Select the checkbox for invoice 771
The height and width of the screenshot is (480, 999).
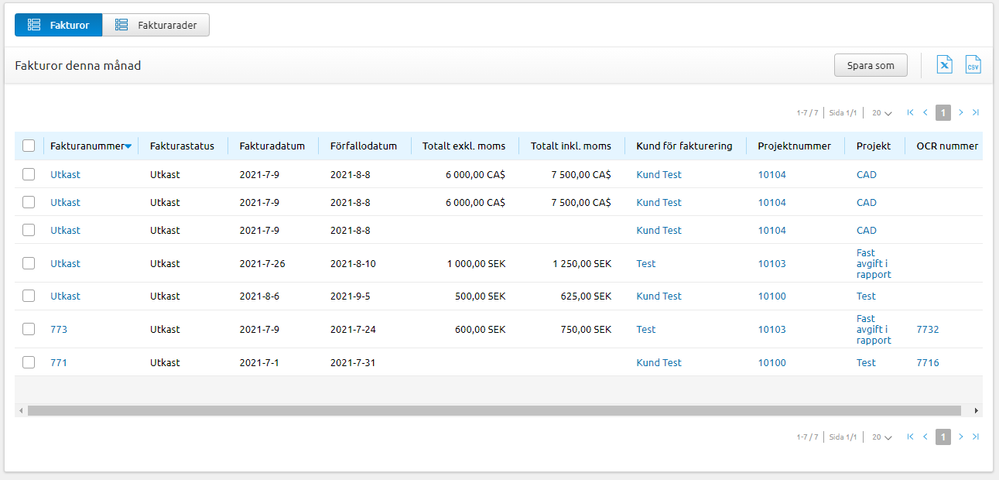point(29,363)
